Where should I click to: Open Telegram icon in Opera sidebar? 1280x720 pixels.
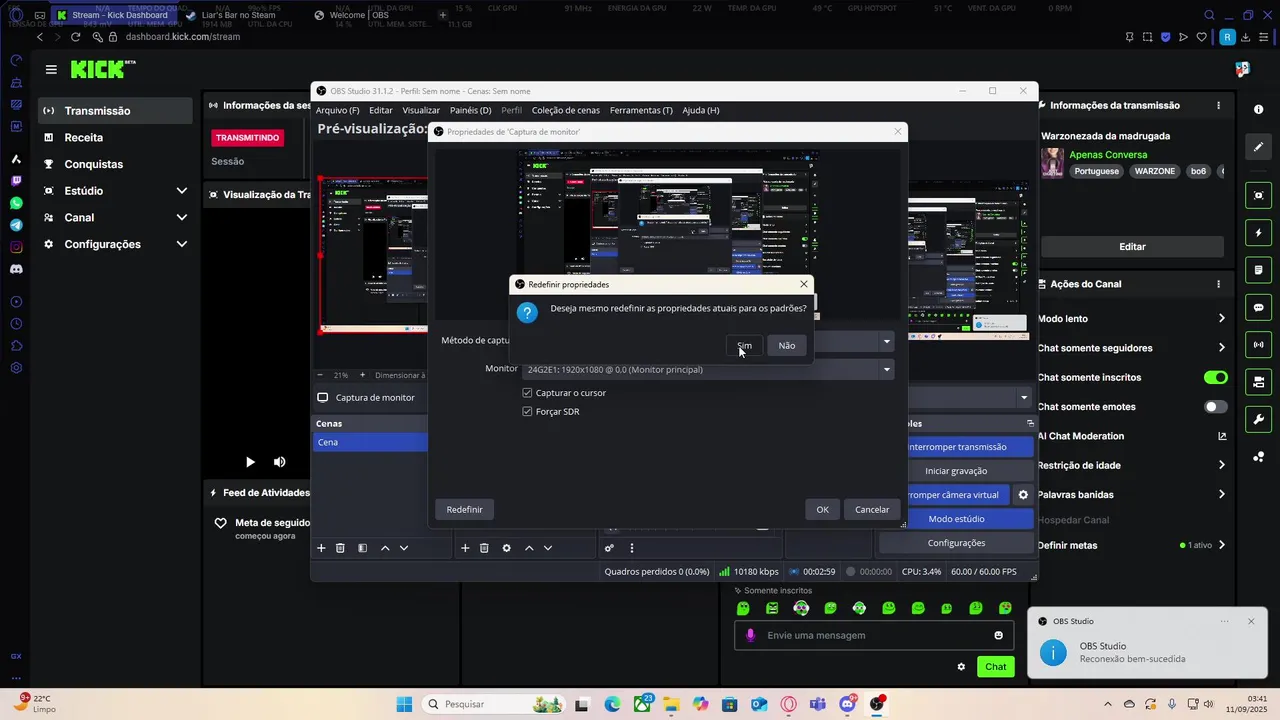coord(16,225)
